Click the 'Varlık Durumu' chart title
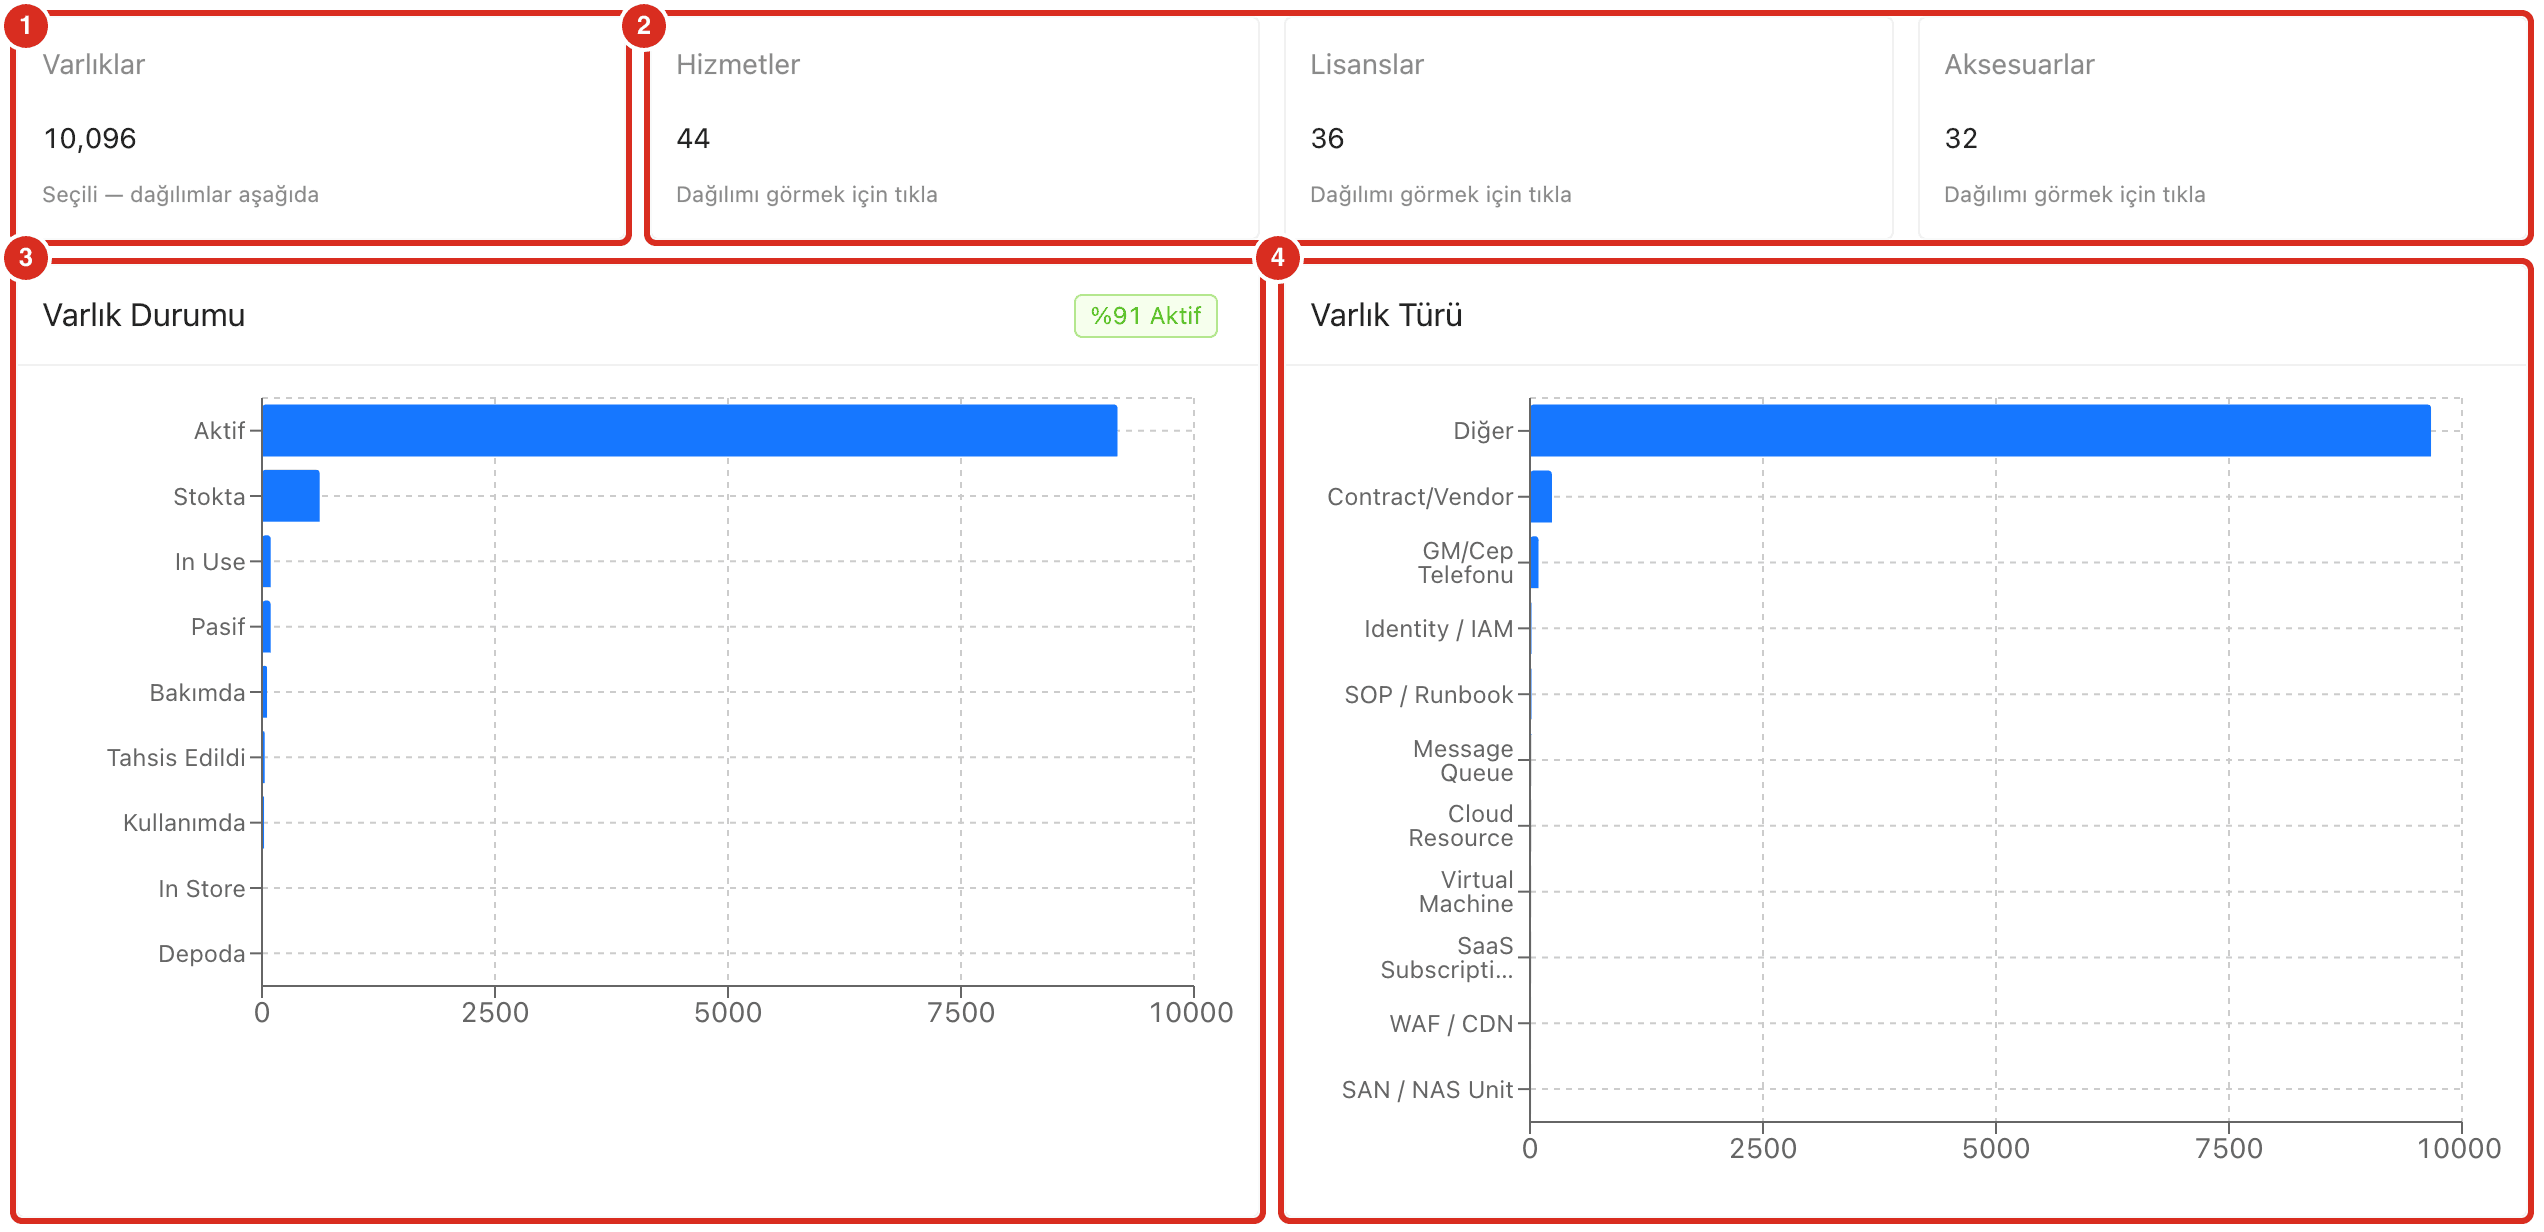Viewport: 2544px width, 1232px height. [x=144, y=316]
